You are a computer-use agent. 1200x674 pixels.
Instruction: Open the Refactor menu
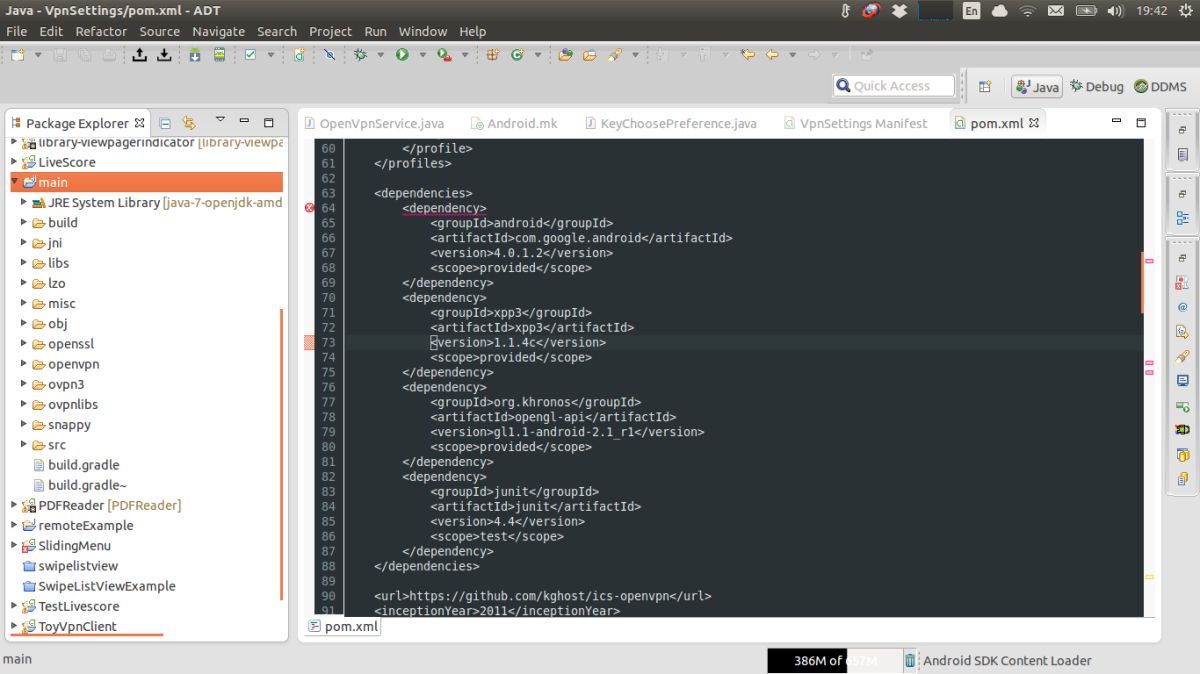click(101, 31)
